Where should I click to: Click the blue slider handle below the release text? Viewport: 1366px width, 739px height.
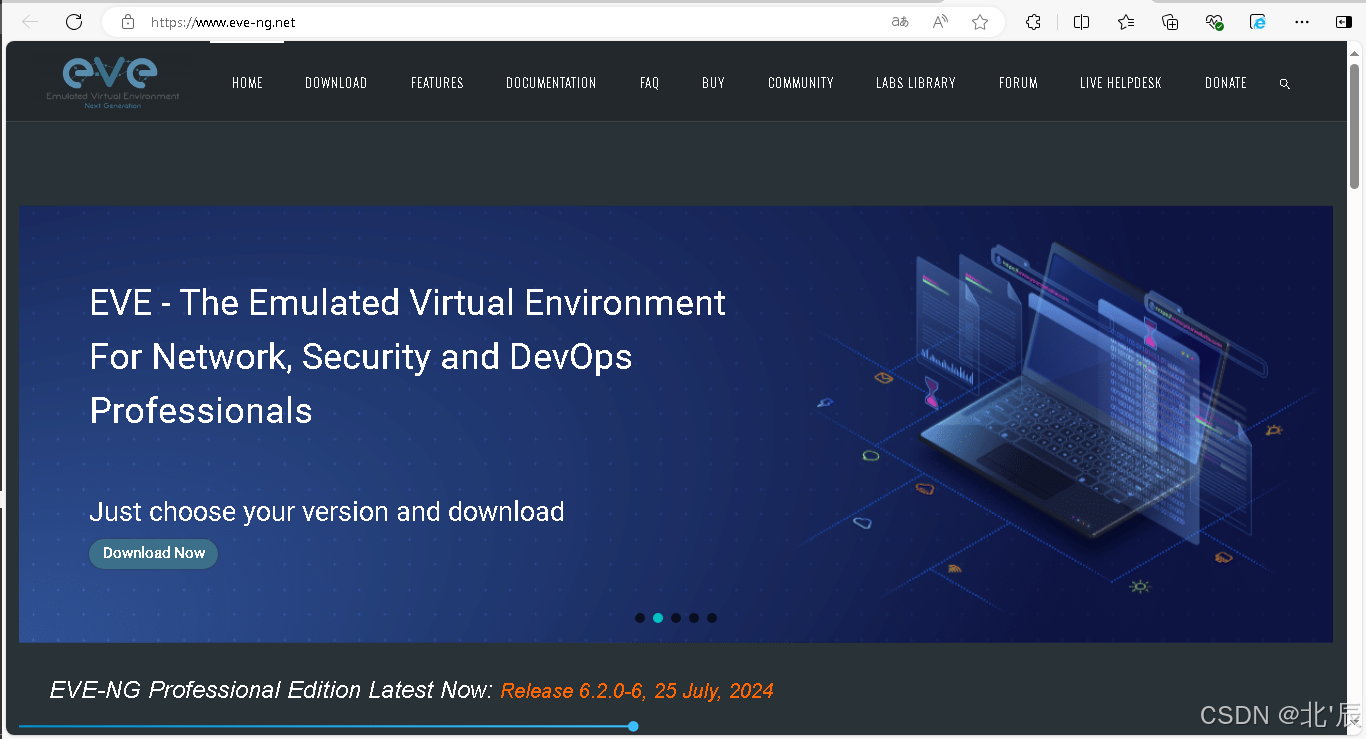[x=633, y=726]
